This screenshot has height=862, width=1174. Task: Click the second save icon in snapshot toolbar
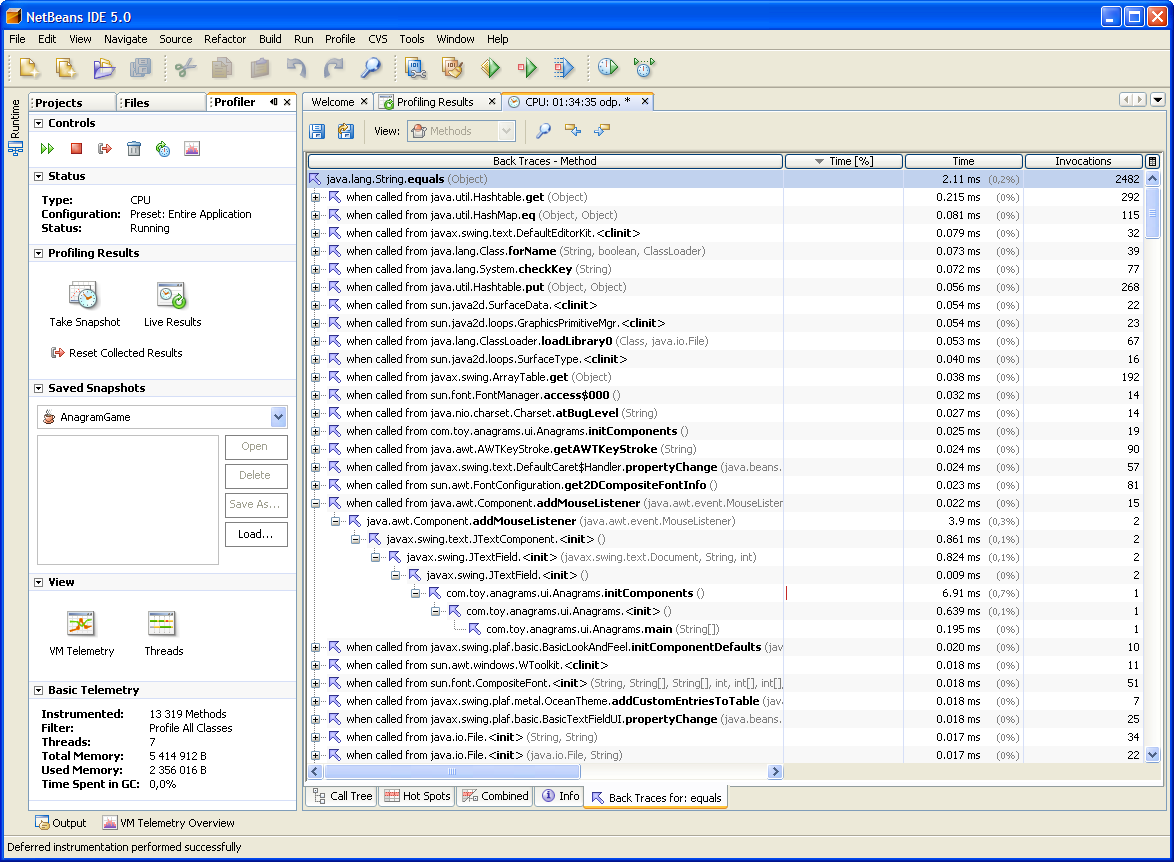pos(346,131)
